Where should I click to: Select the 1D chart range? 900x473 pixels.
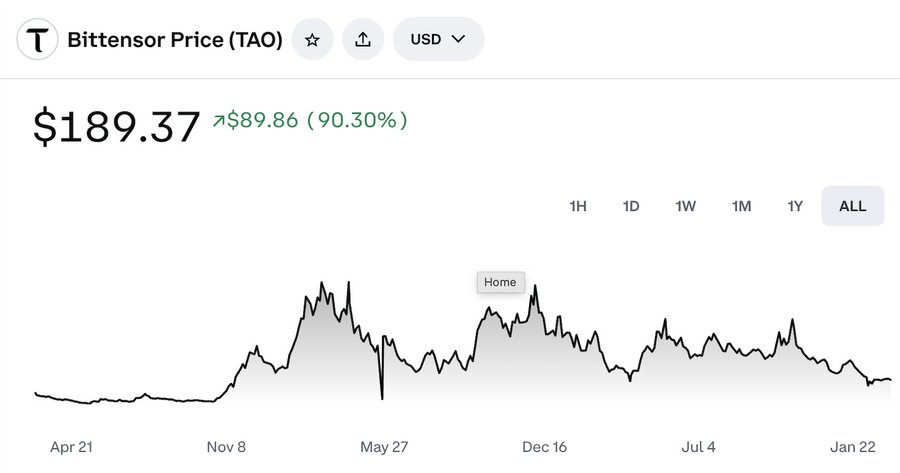[631, 206]
